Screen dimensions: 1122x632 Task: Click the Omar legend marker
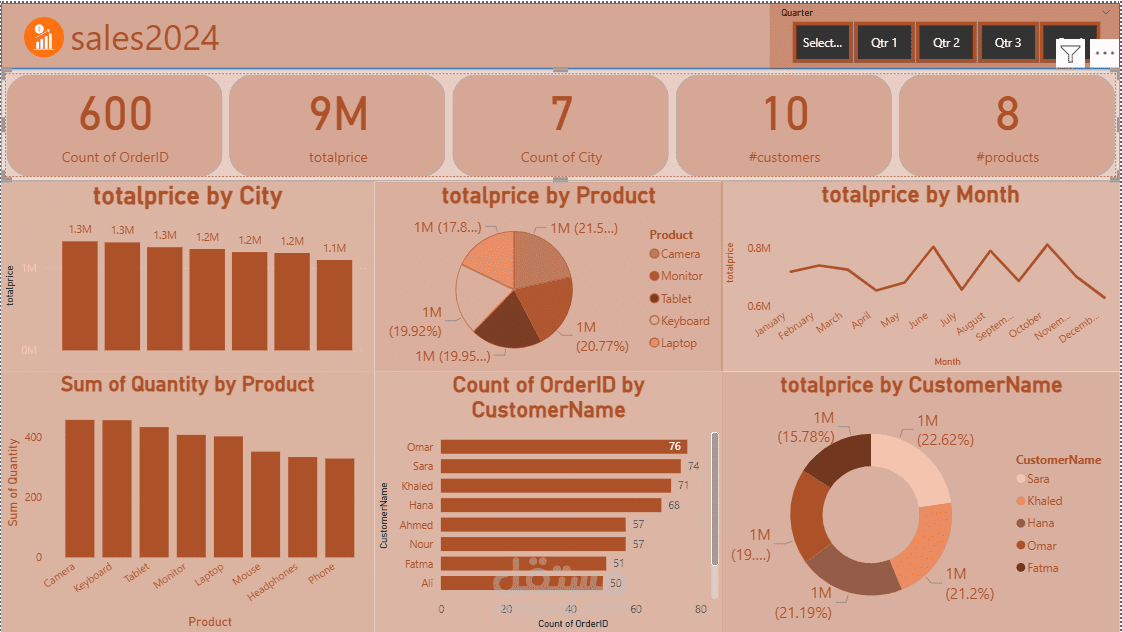1020,545
